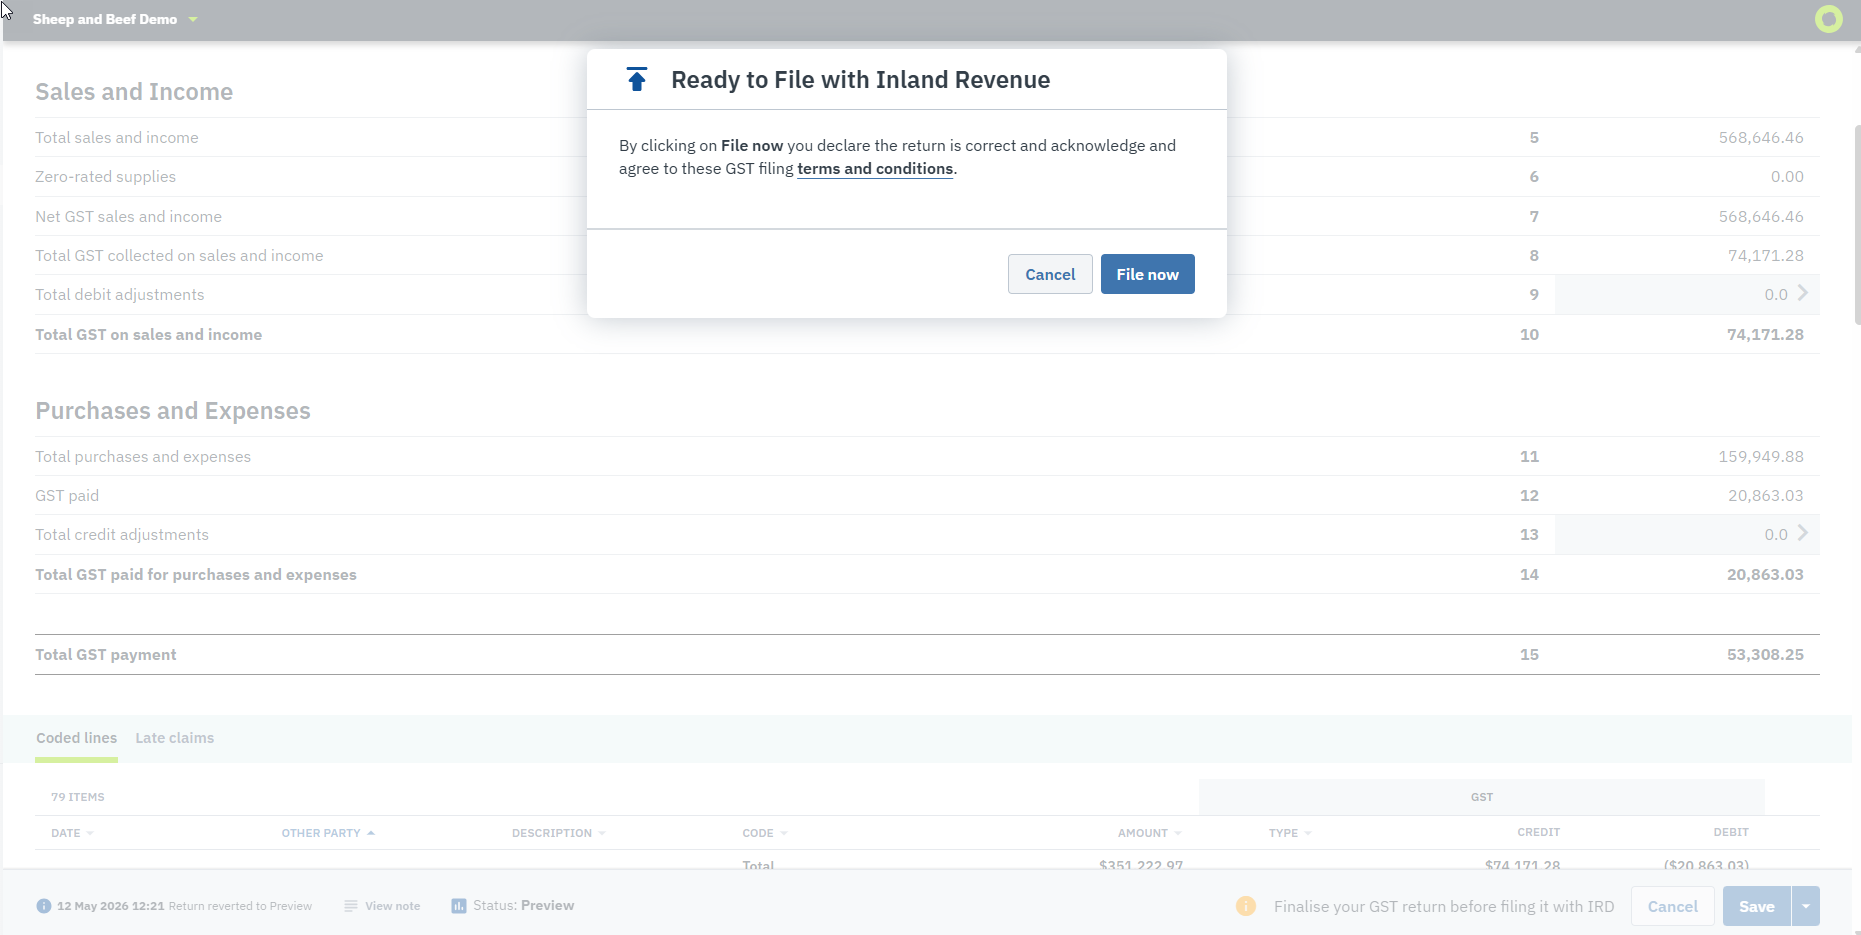Cancel the Inland Revenue filing dialog

click(x=1050, y=274)
